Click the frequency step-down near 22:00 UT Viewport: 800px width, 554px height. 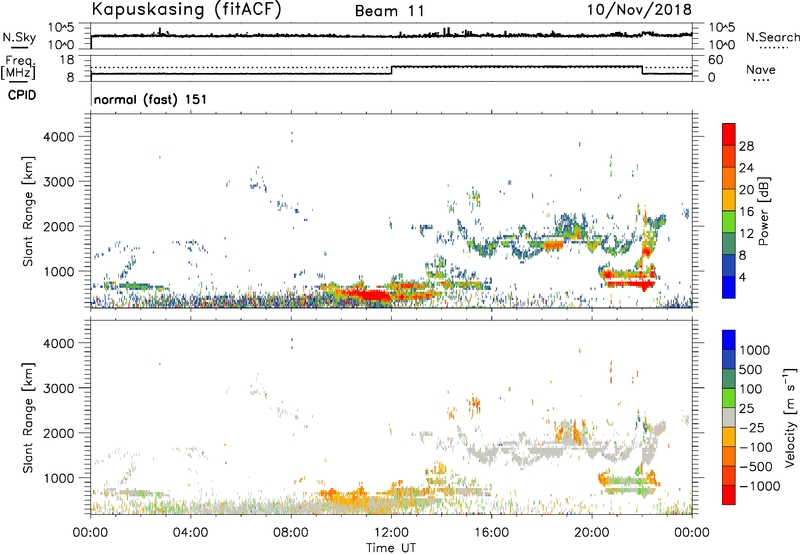642,70
